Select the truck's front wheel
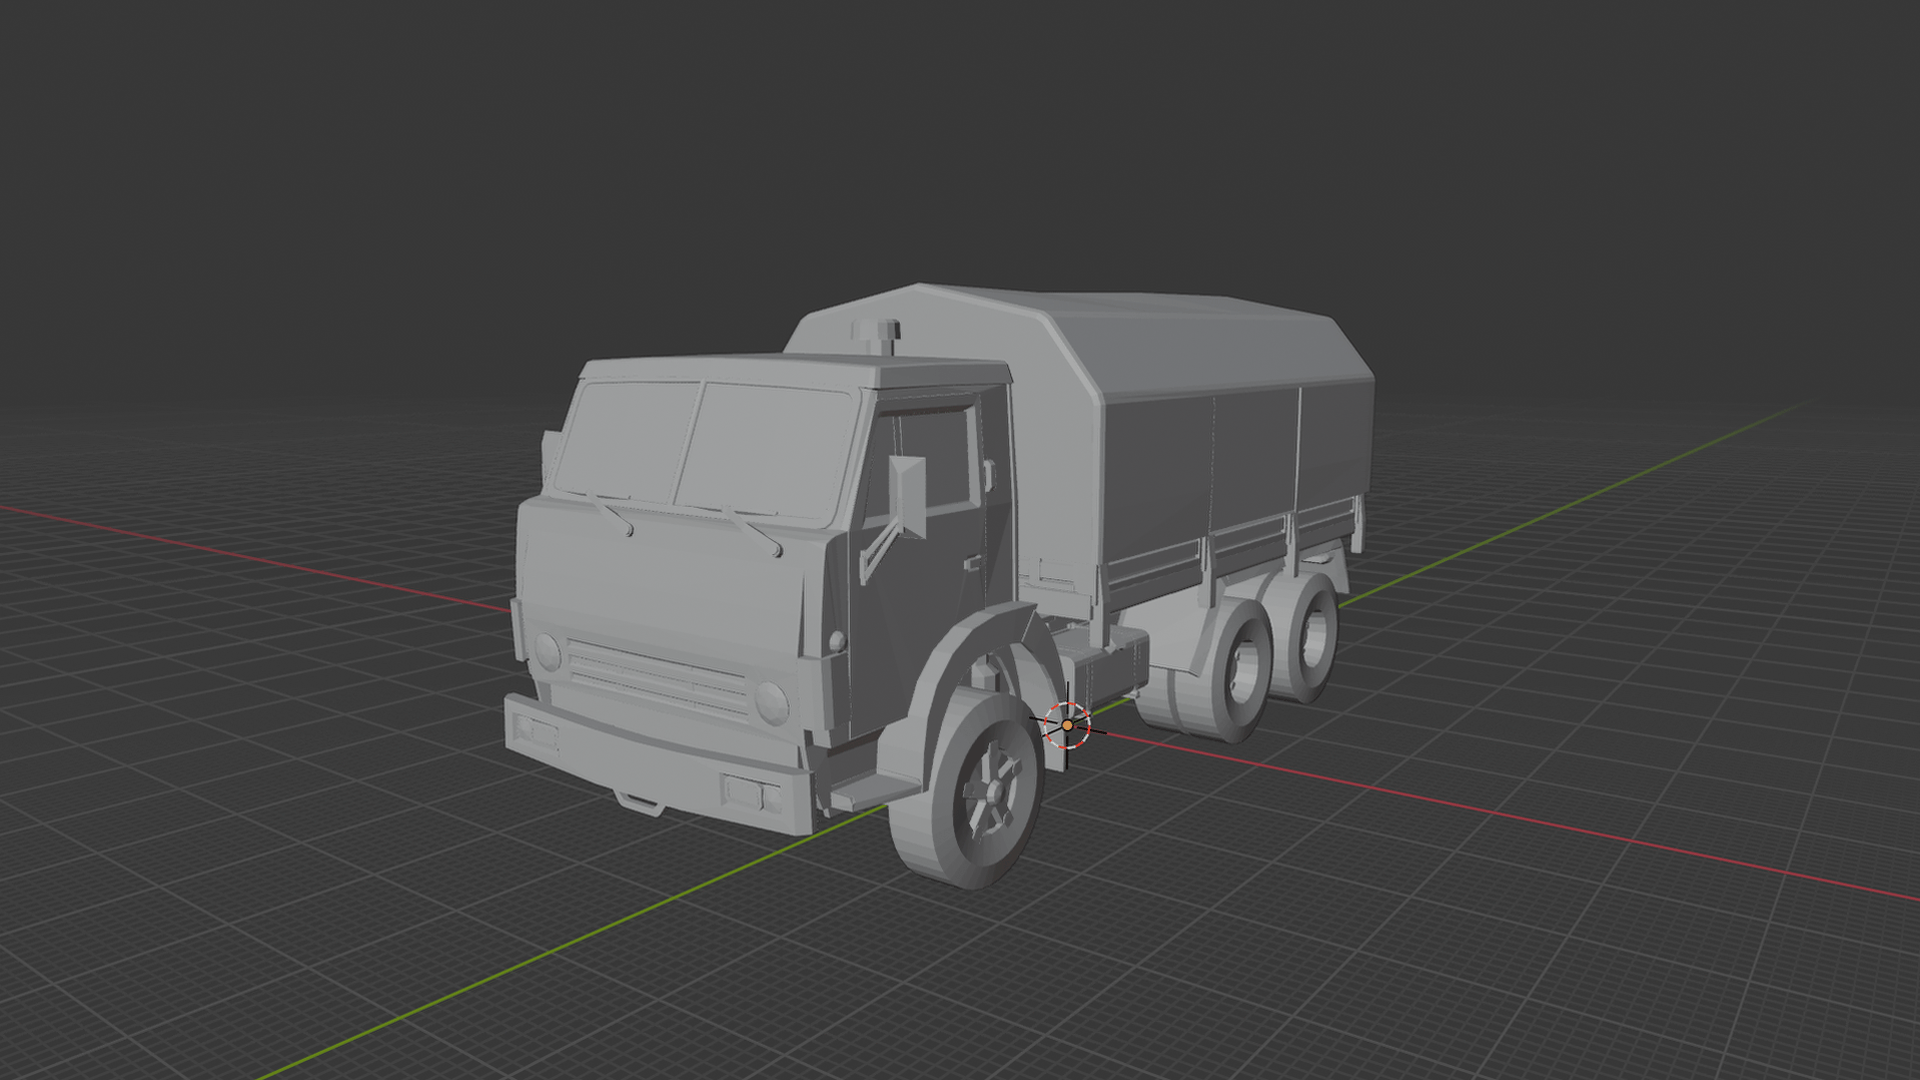Screen dimensions: 1920x1080 (968, 789)
